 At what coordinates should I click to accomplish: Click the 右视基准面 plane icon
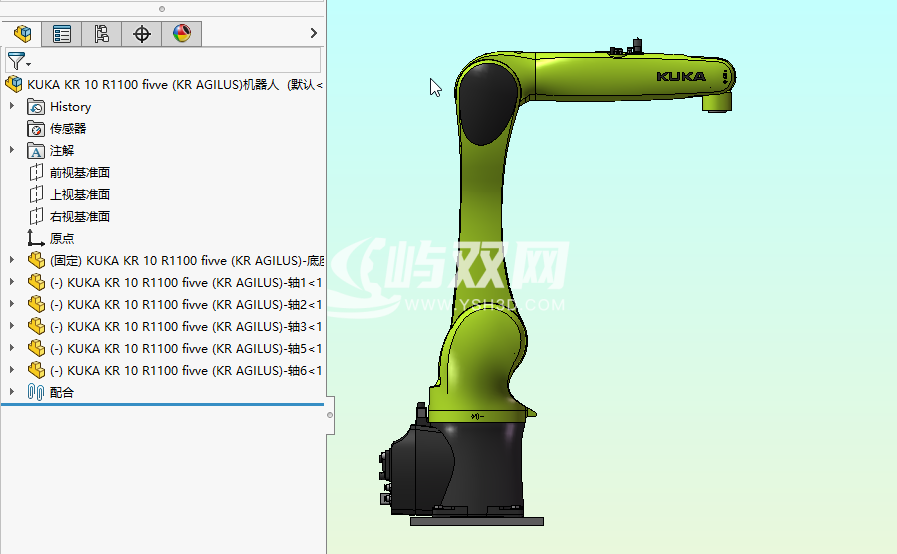[x=36, y=216]
